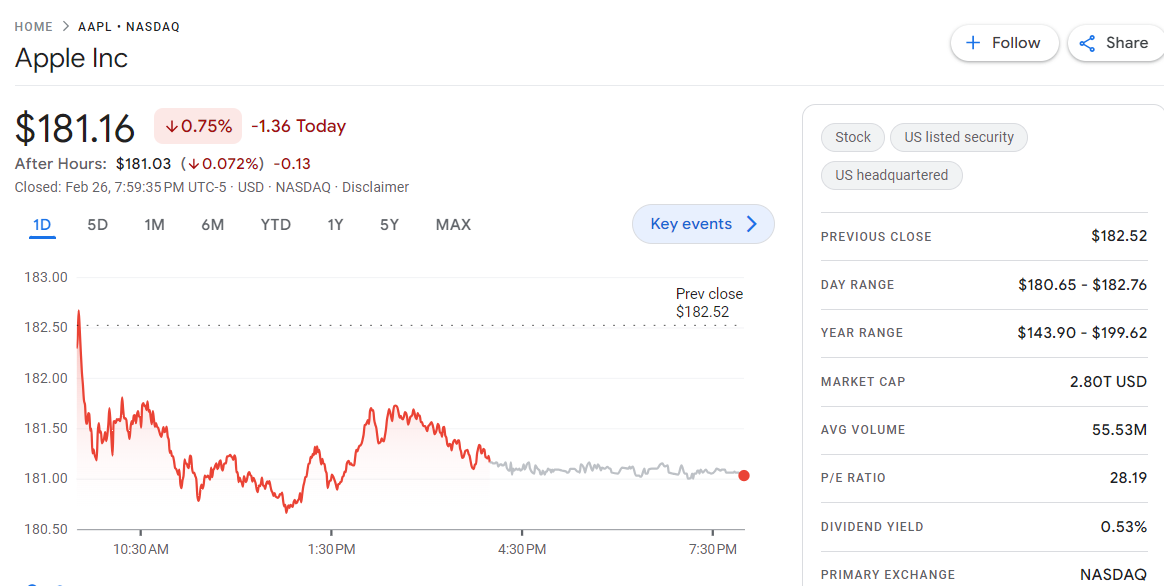Click the Apple Inc heading
1164x586 pixels.
pyautogui.click(x=71, y=58)
